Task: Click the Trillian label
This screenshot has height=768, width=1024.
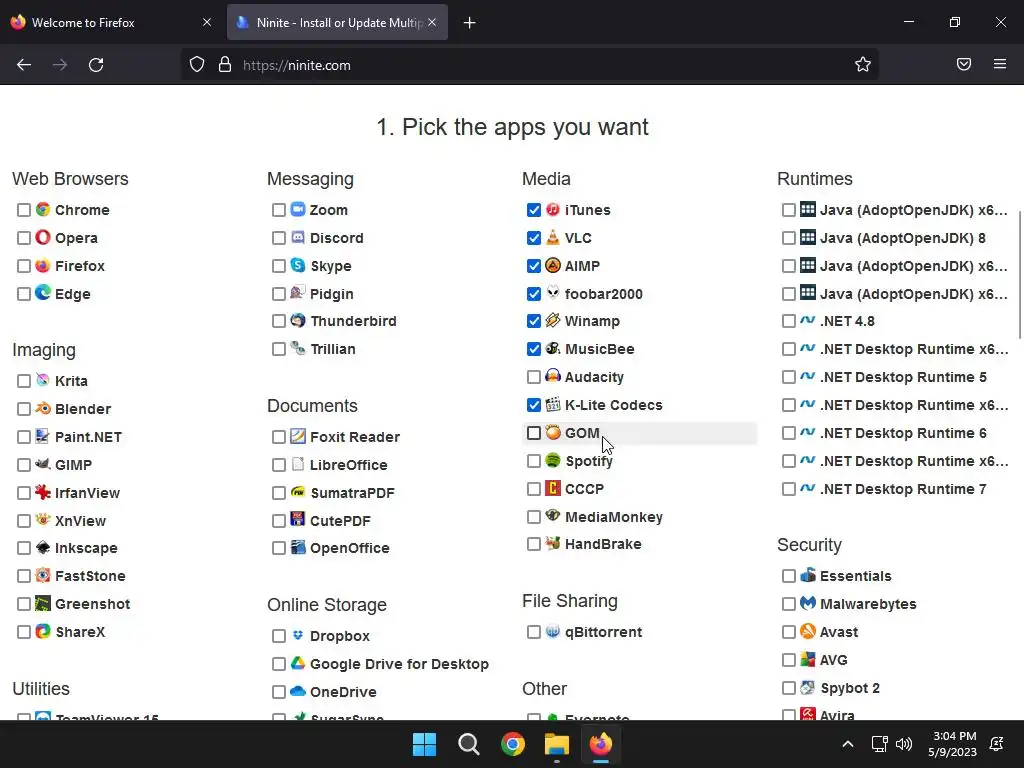Action: 333,349
